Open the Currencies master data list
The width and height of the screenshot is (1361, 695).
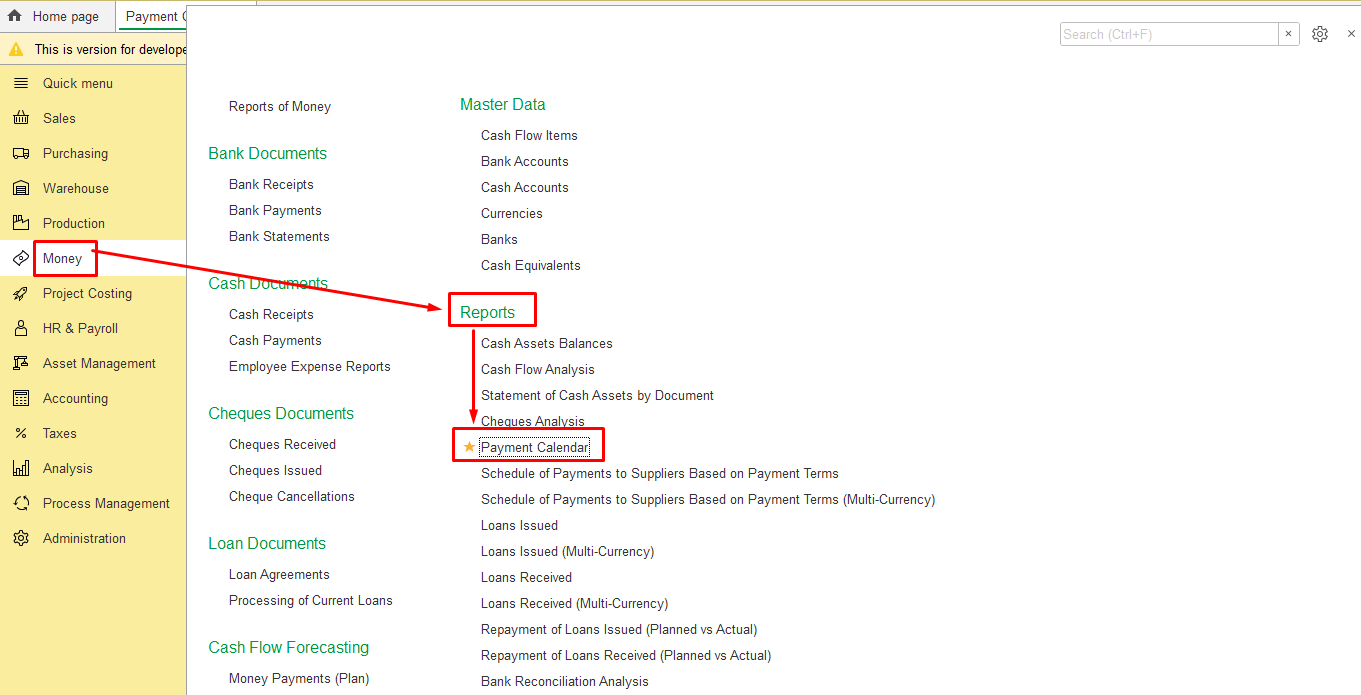pyautogui.click(x=511, y=213)
